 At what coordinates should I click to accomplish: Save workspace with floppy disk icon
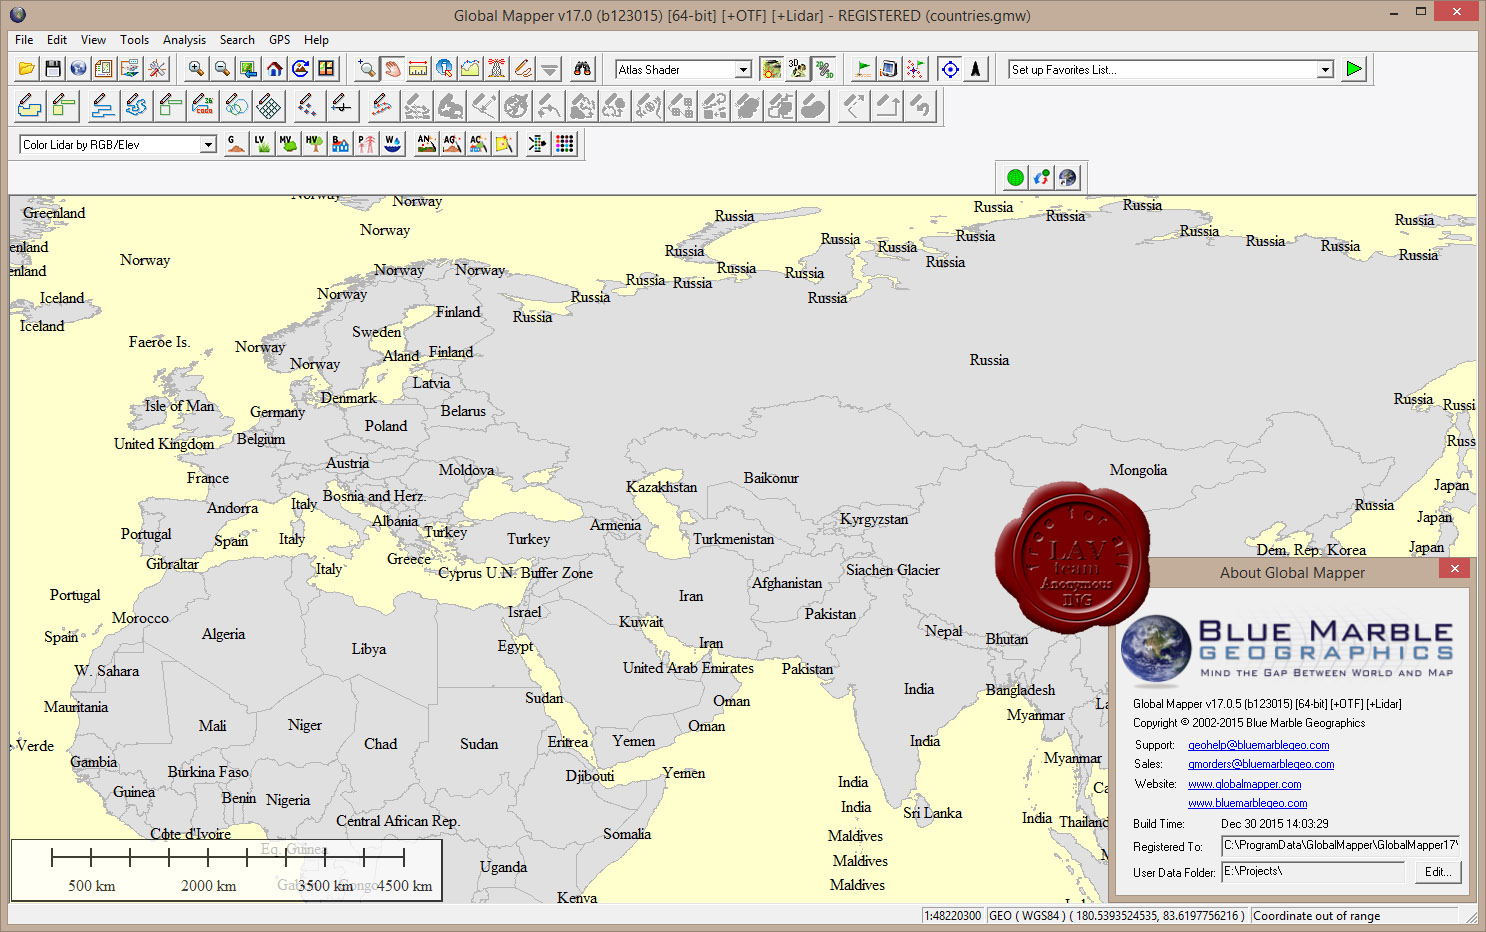pos(53,69)
